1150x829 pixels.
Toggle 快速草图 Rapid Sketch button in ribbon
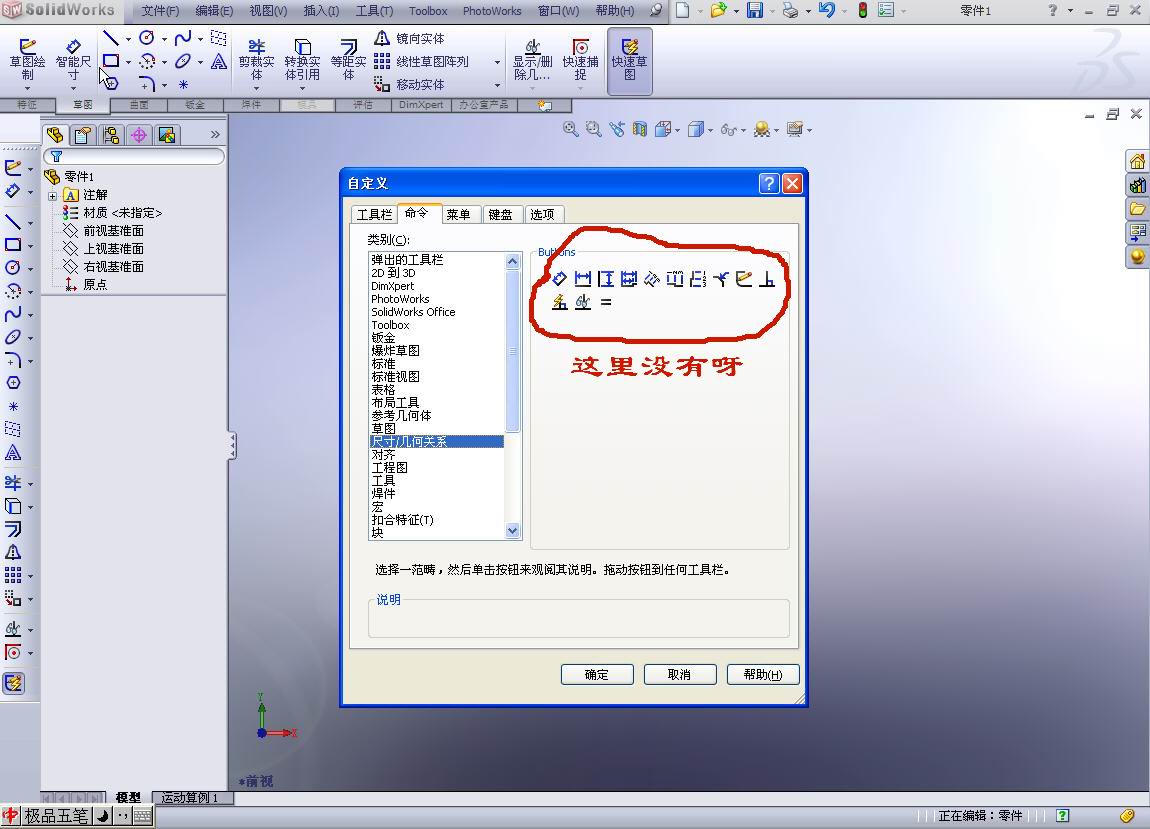[629, 61]
